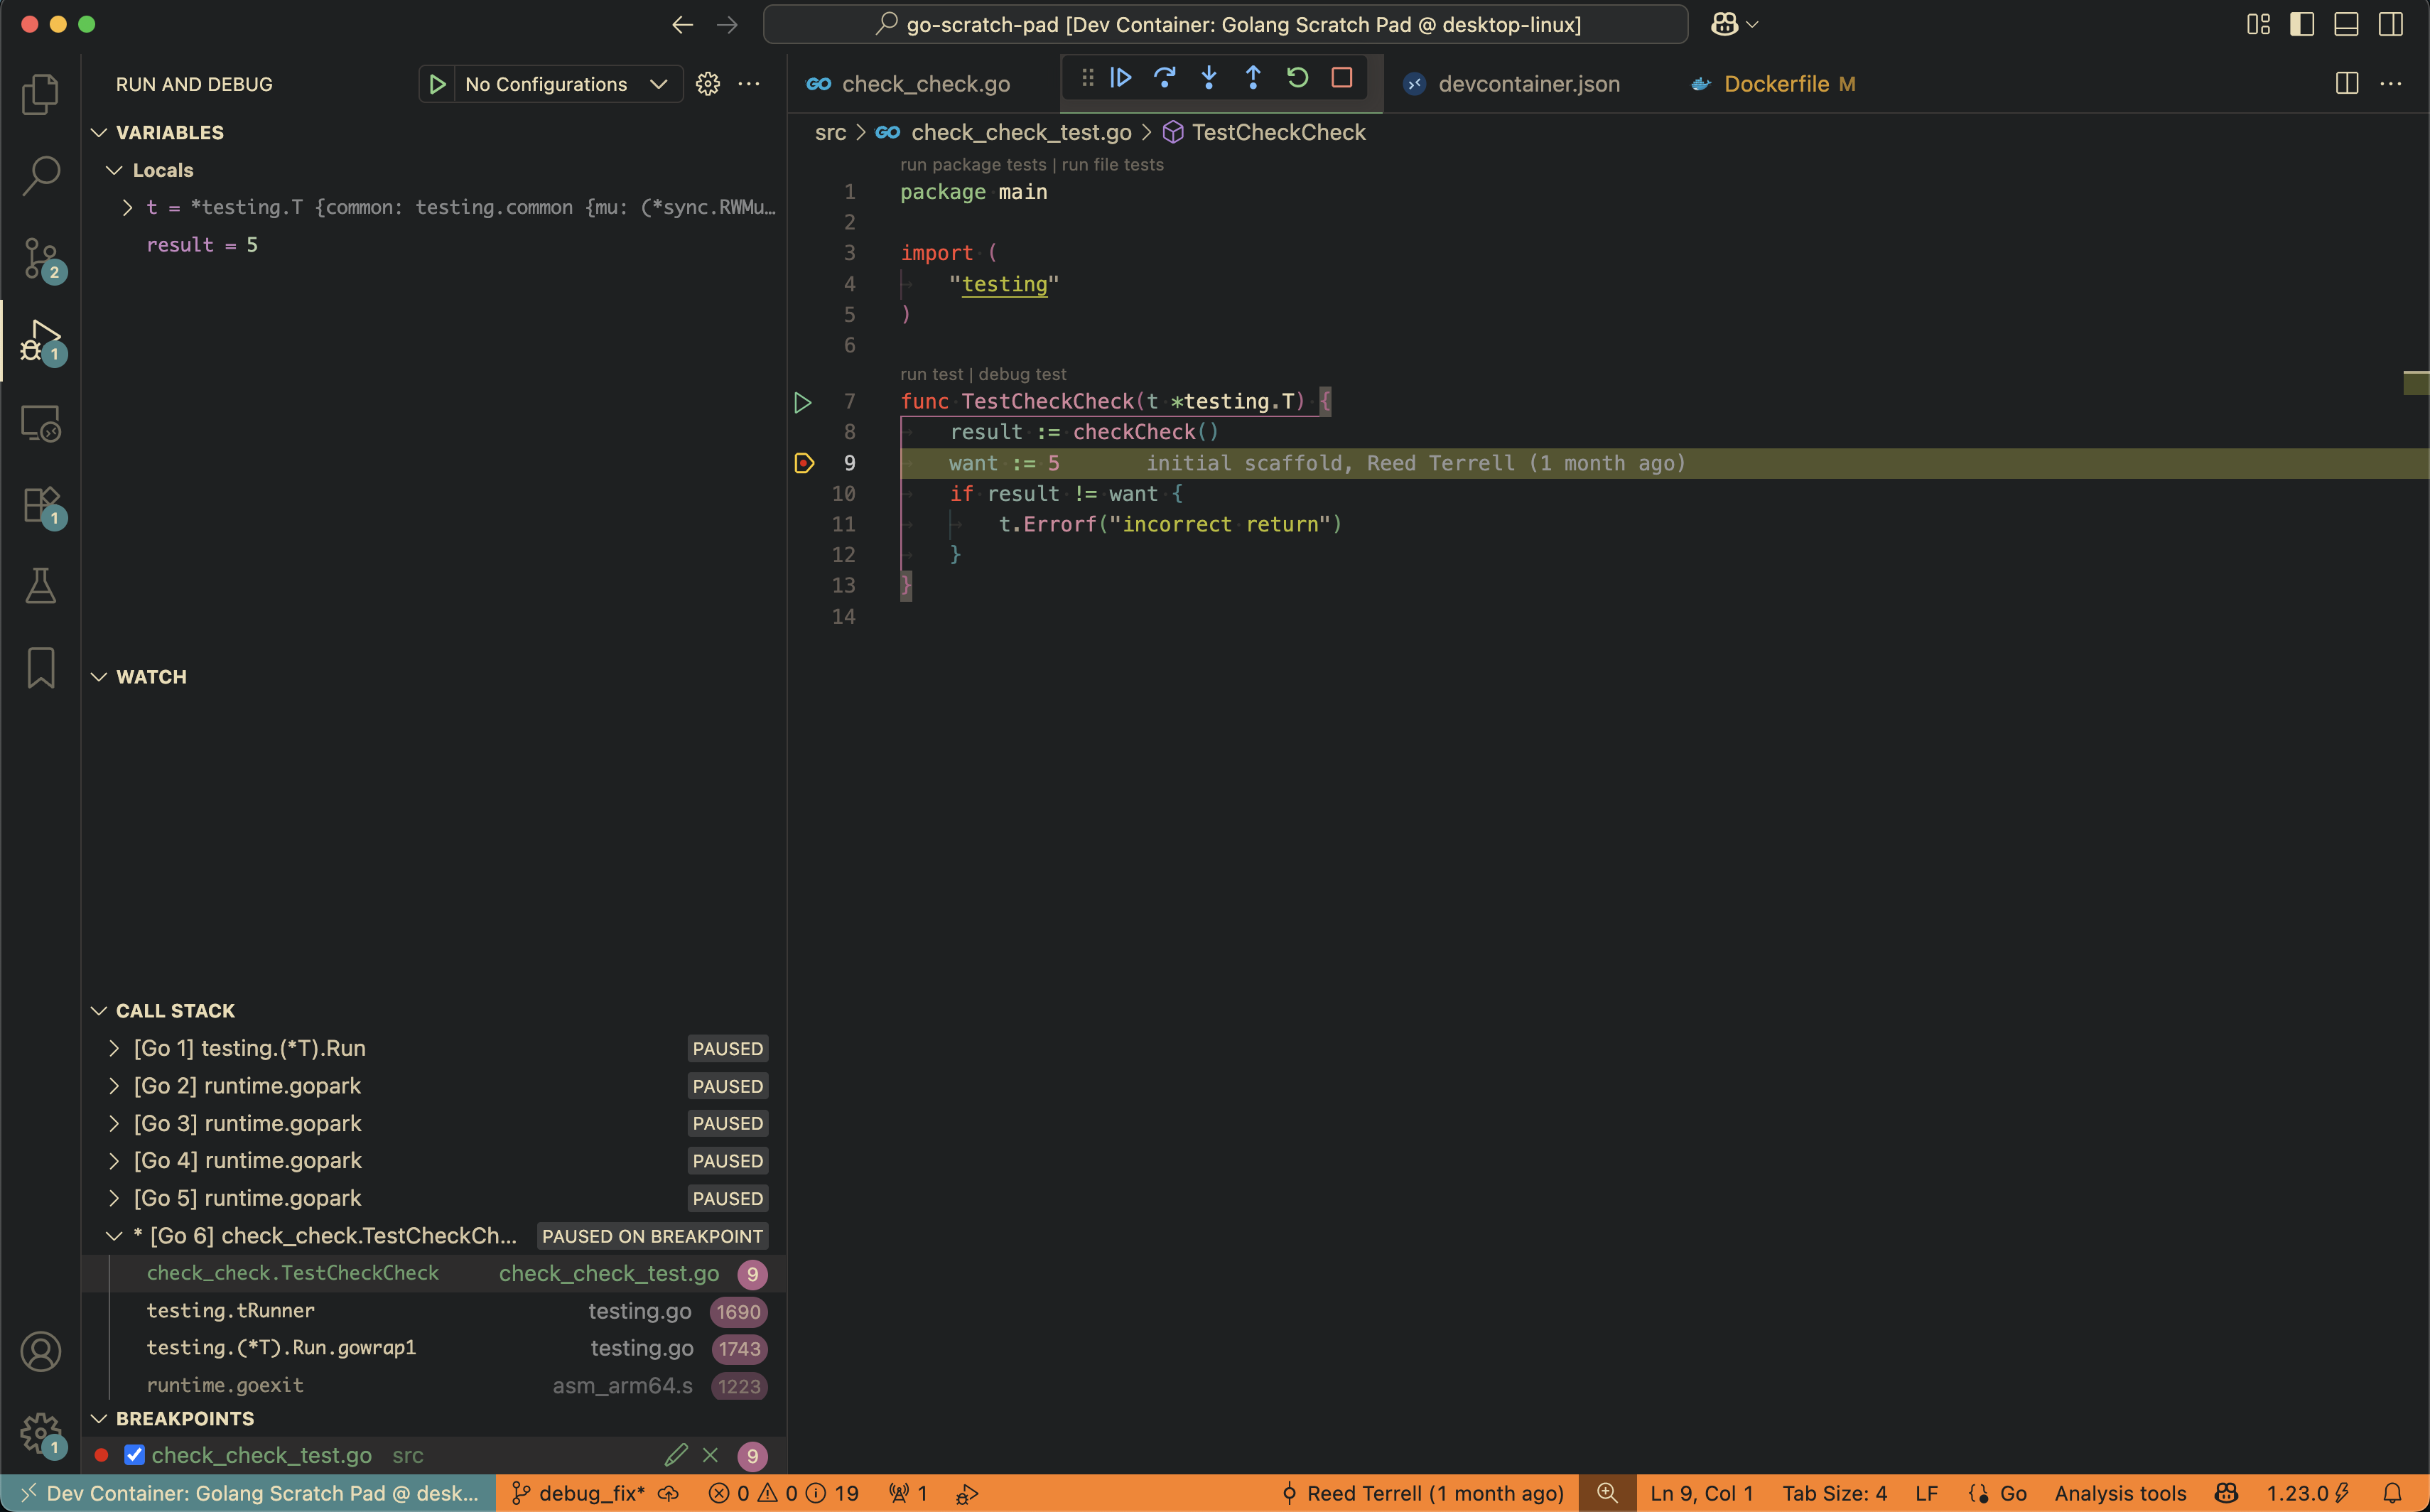Uncheck the check_check_test.go breakpoint checkbox
The height and width of the screenshot is (1512, 2430).
[x=134, y=1455]
